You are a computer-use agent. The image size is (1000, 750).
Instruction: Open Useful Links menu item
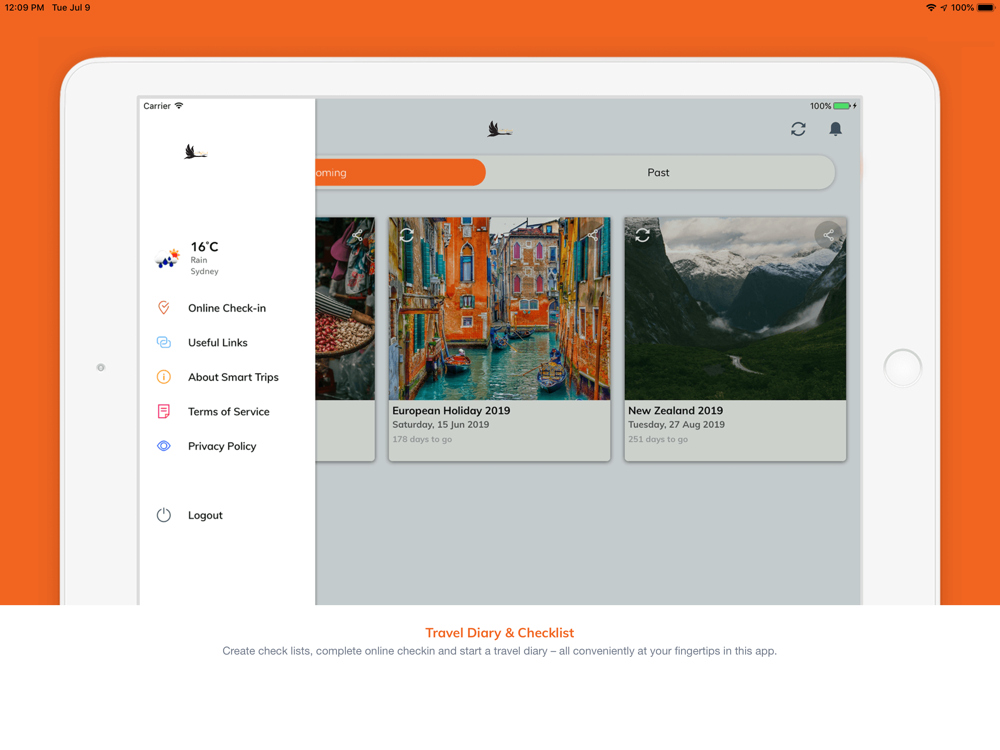(217, 342)
